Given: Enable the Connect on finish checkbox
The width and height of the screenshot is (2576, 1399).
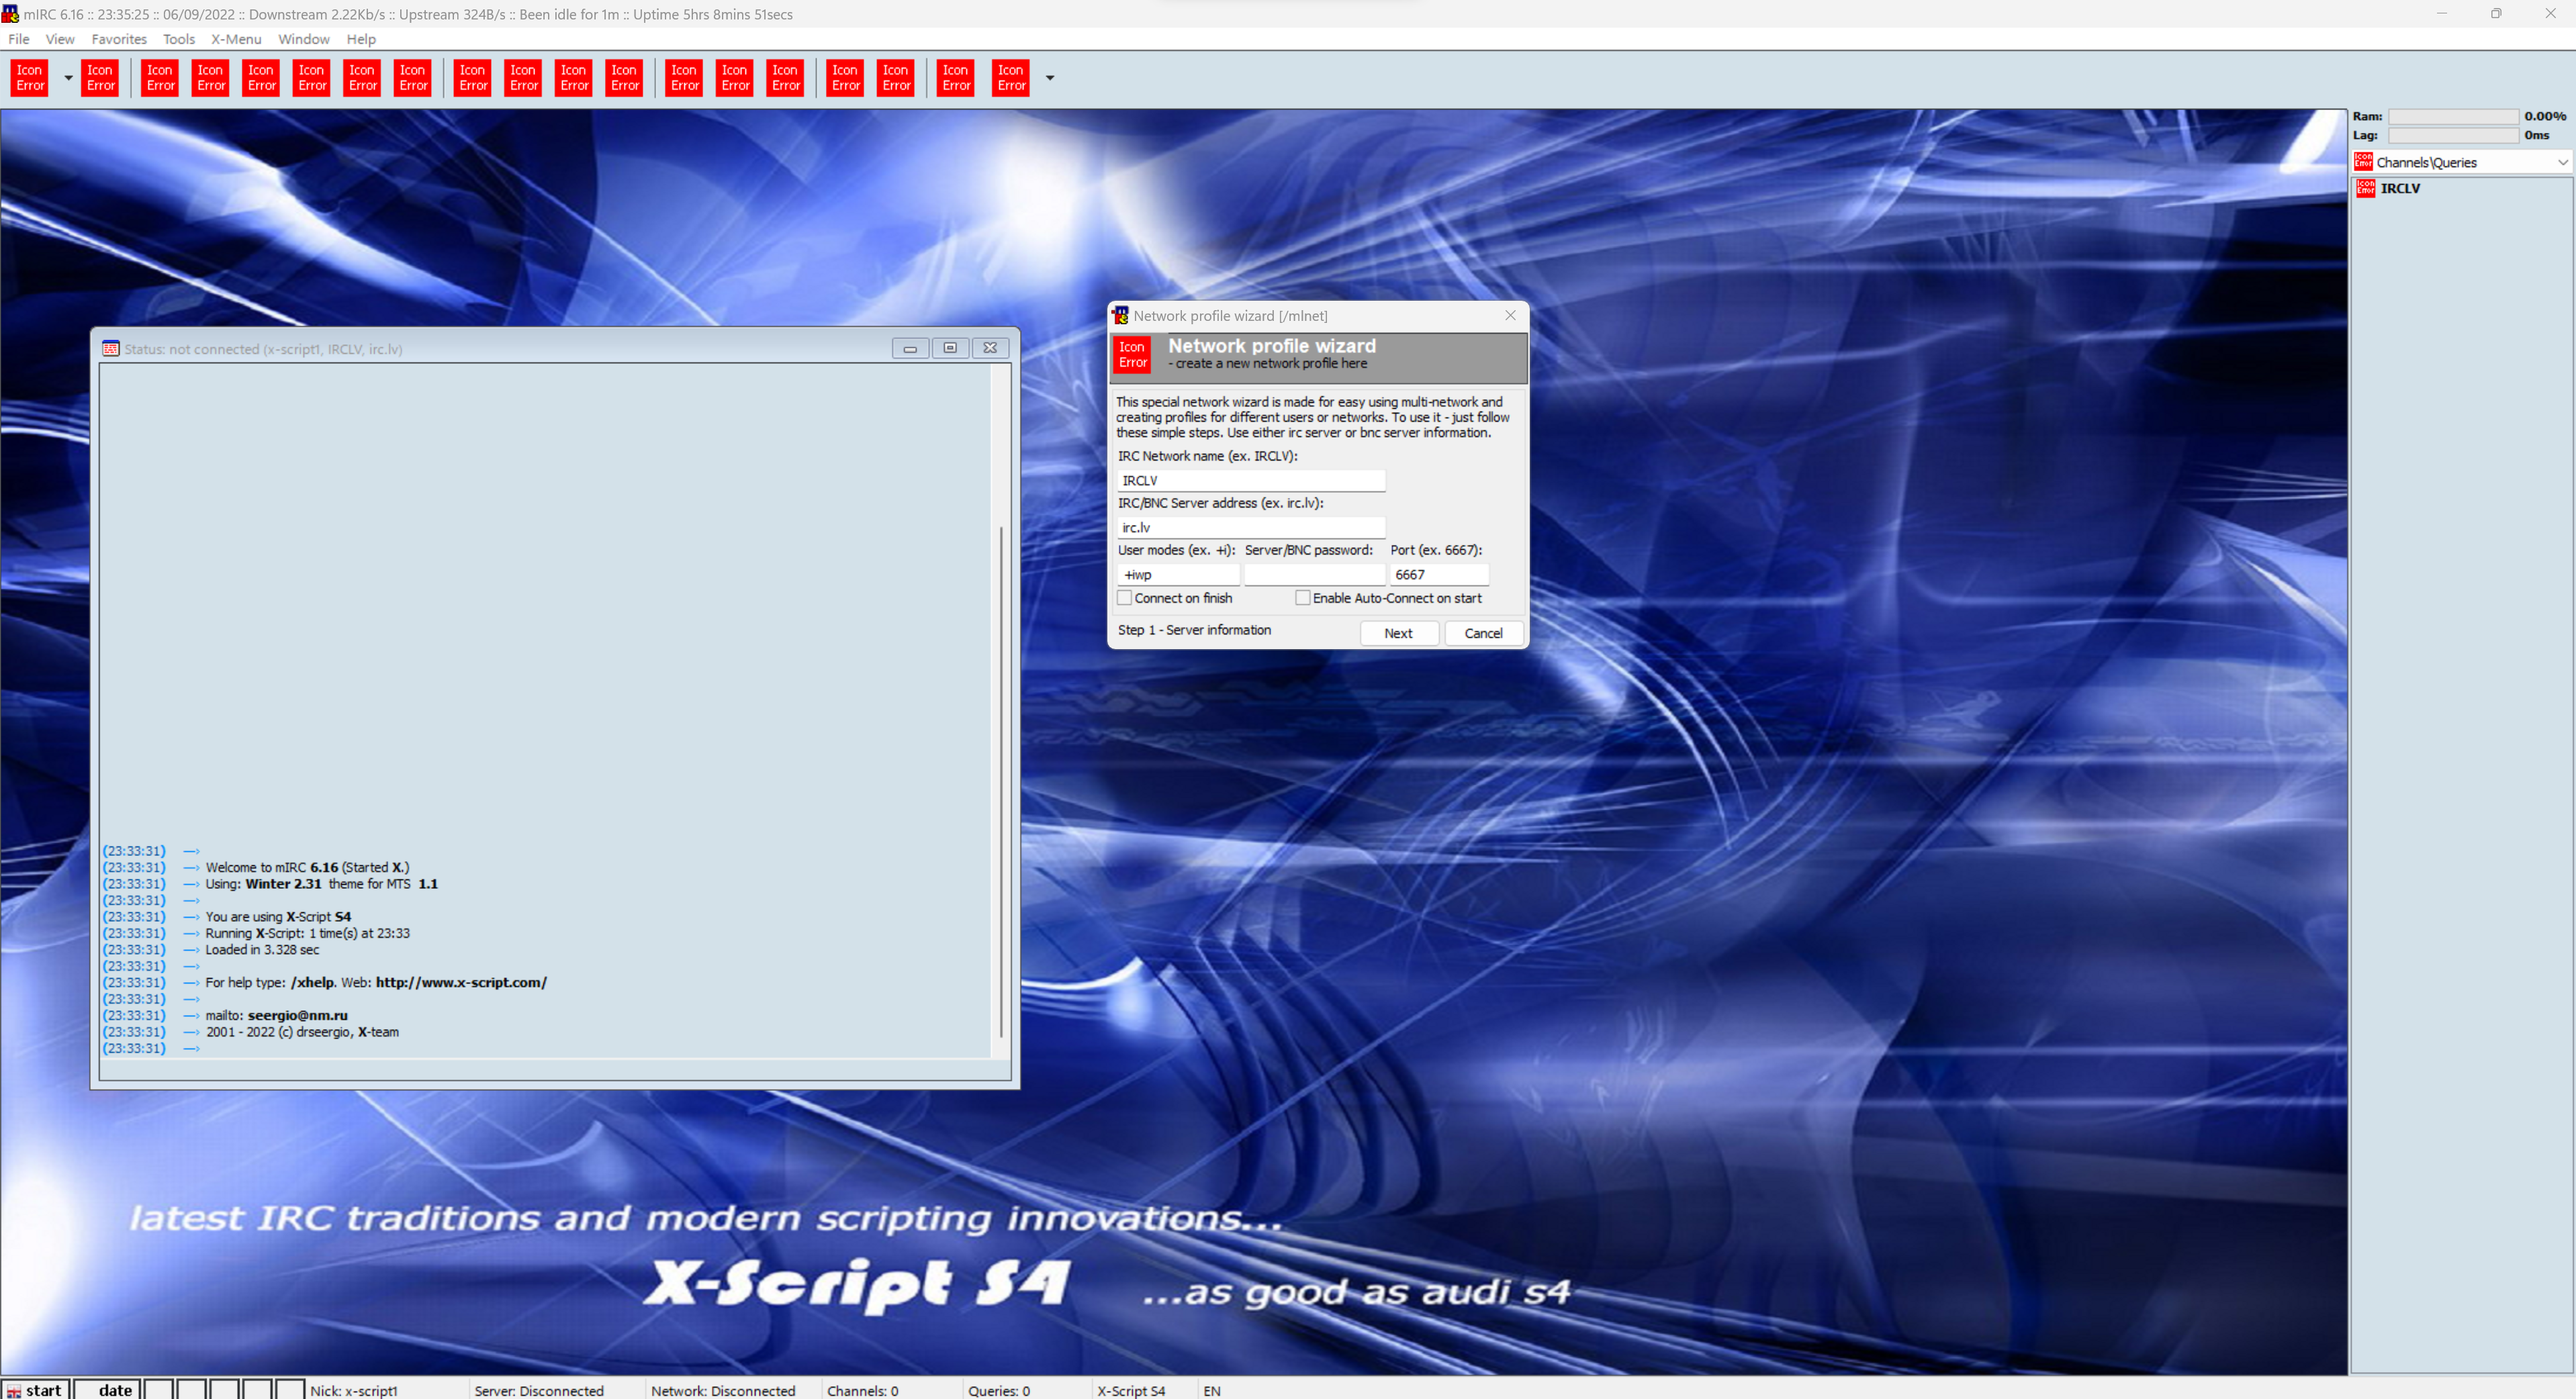Looking at the screenshot, I should point(1124,598).
